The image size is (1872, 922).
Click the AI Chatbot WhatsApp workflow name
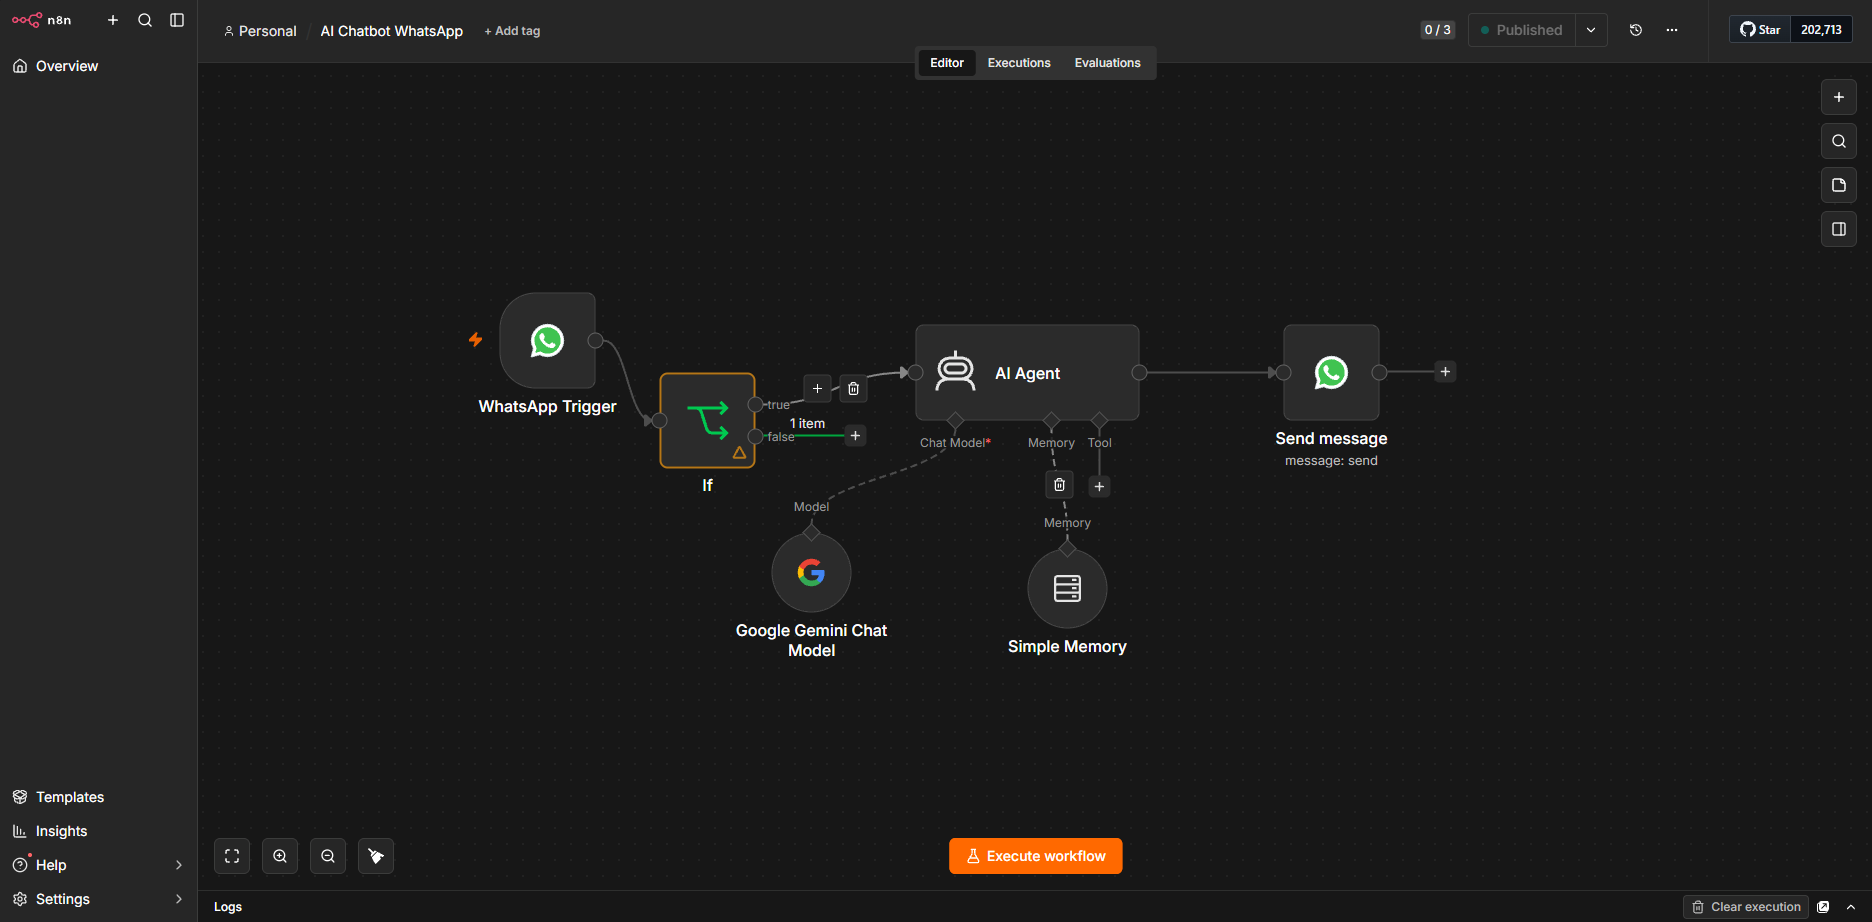click(392, 31)
